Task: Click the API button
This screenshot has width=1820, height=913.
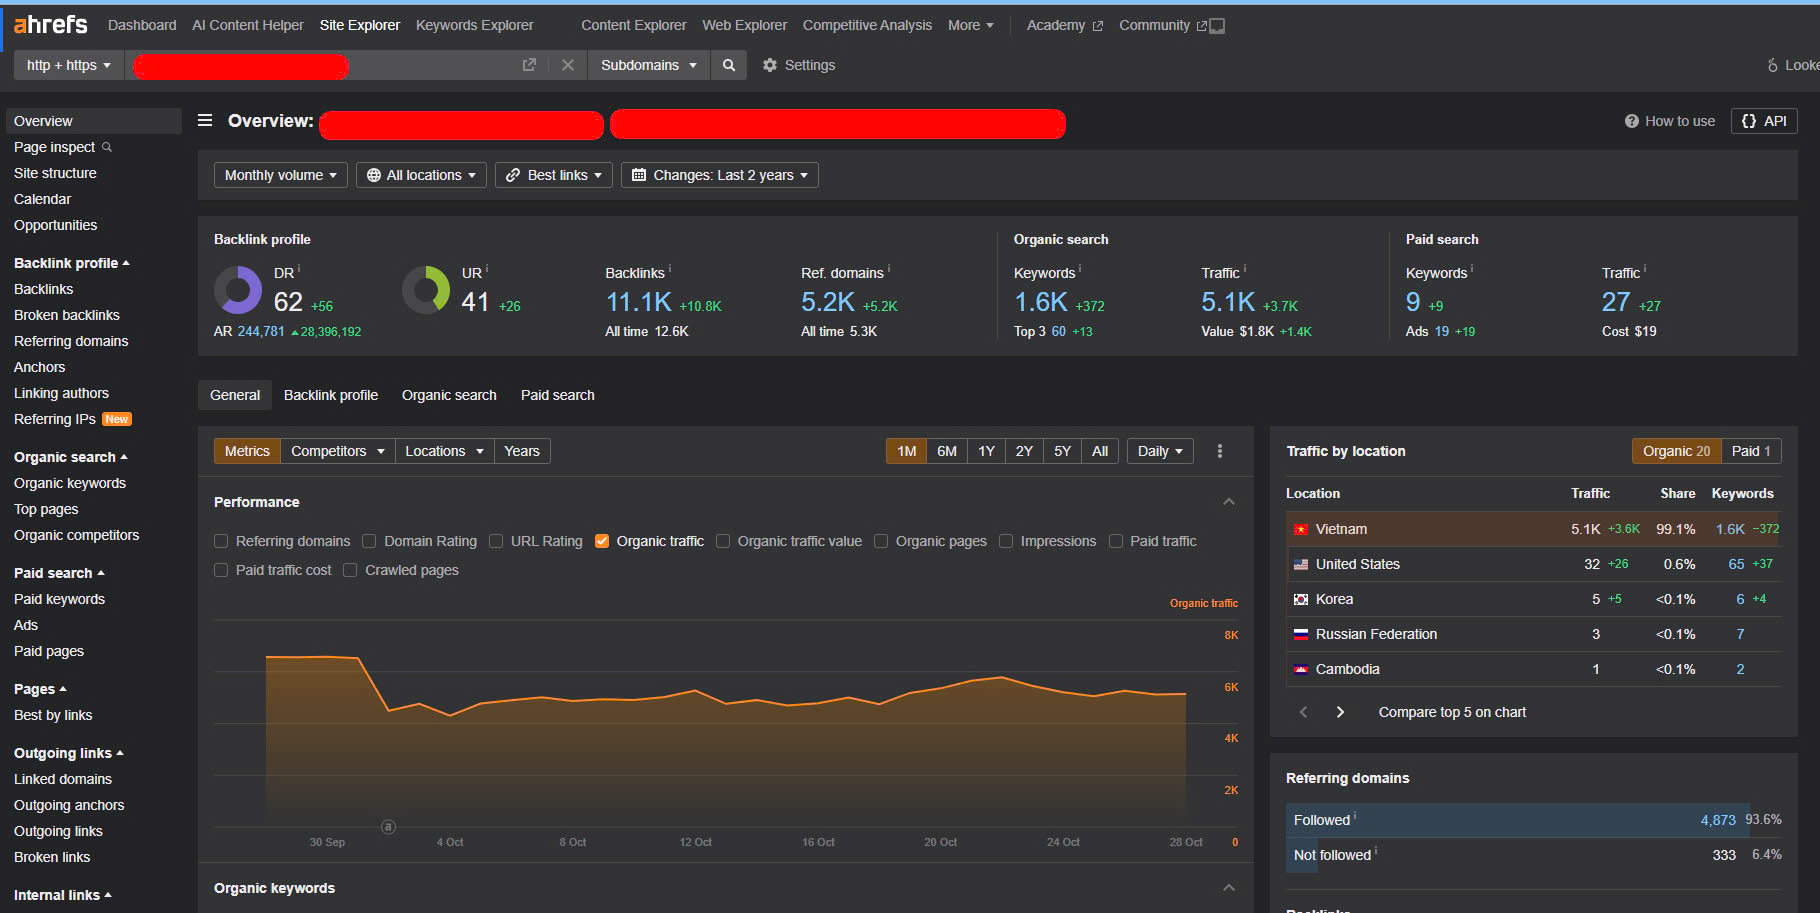Action: [x=1763, y=121]
